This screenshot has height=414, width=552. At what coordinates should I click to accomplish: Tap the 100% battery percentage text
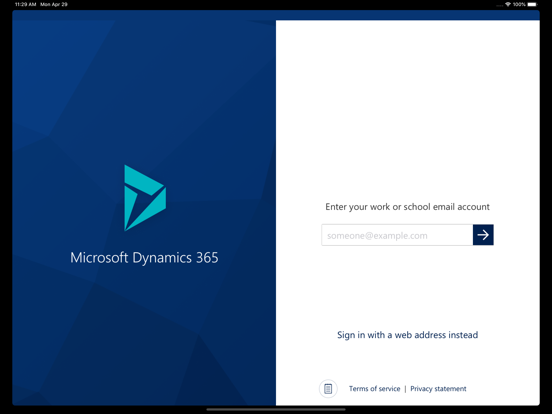click(x=519, y=4)
